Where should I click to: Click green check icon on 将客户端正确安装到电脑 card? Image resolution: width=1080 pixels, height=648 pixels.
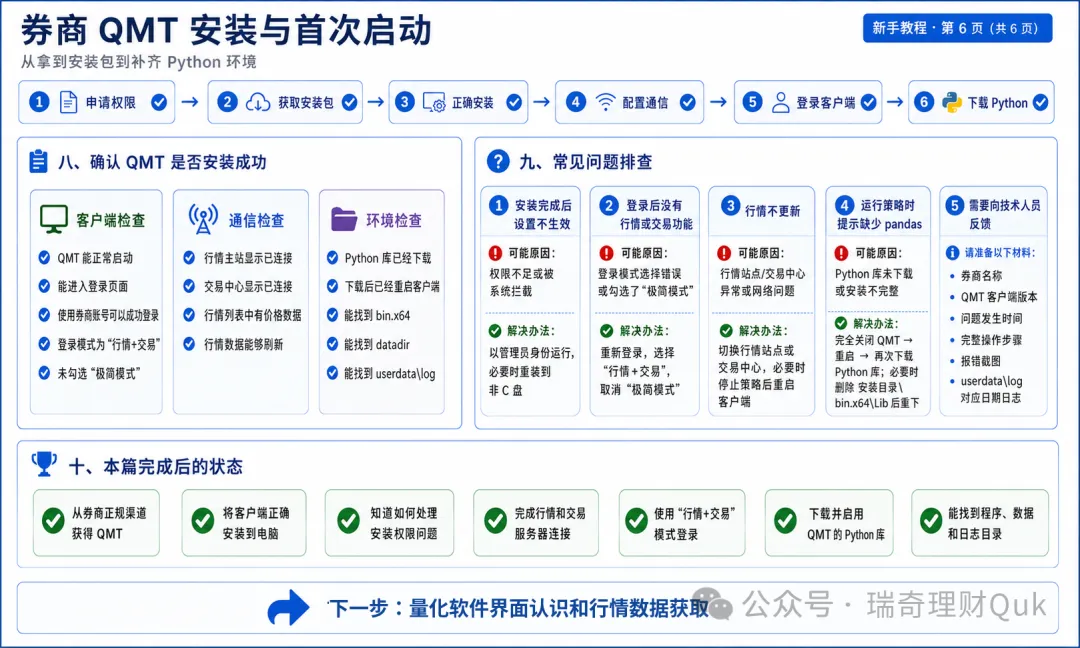202,521
